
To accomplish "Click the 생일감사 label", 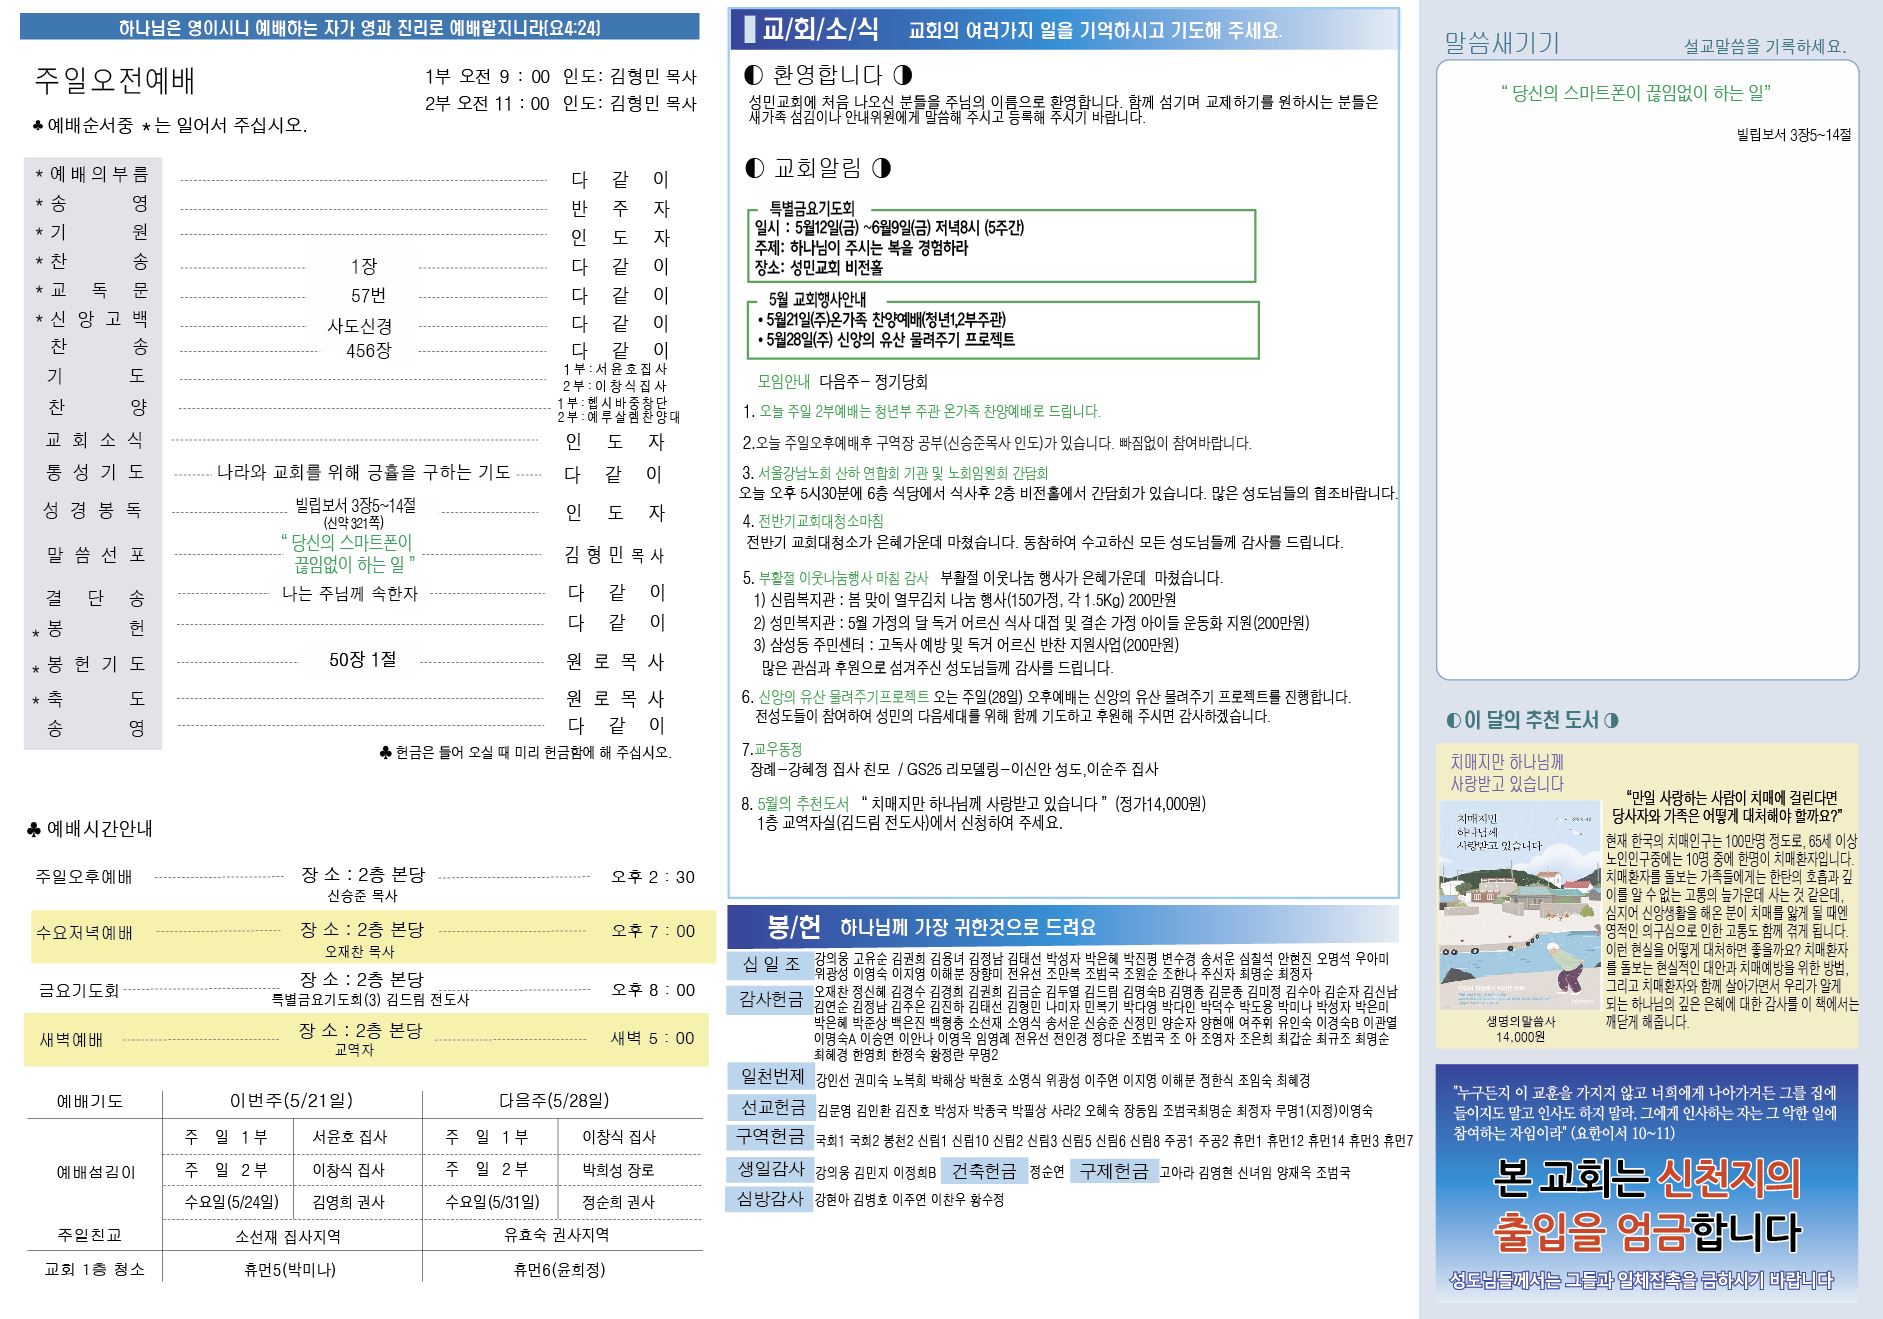I will pos(771,1168).
